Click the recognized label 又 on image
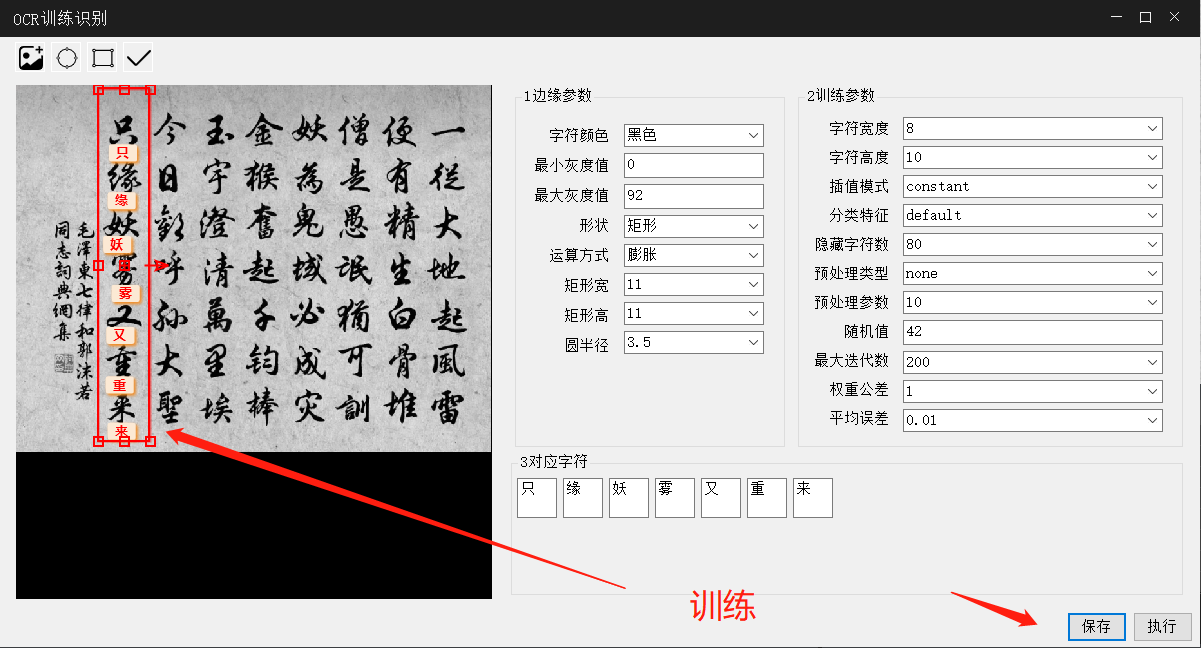Viewport: 1201px width, 648px height. (120, 335)
